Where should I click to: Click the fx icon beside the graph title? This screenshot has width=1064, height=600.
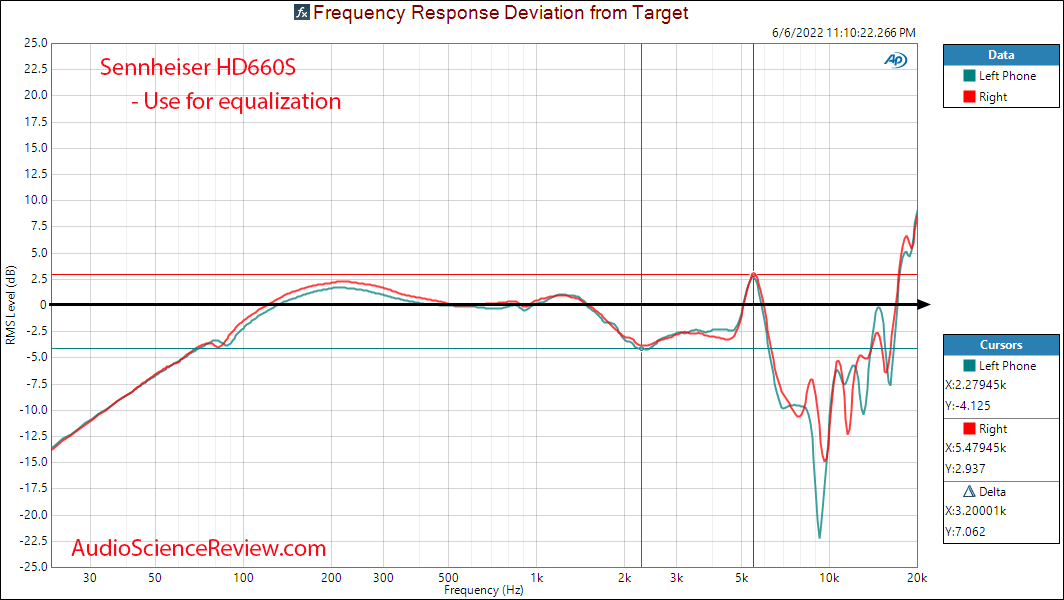pyautogui.click(x=302, y=12)
